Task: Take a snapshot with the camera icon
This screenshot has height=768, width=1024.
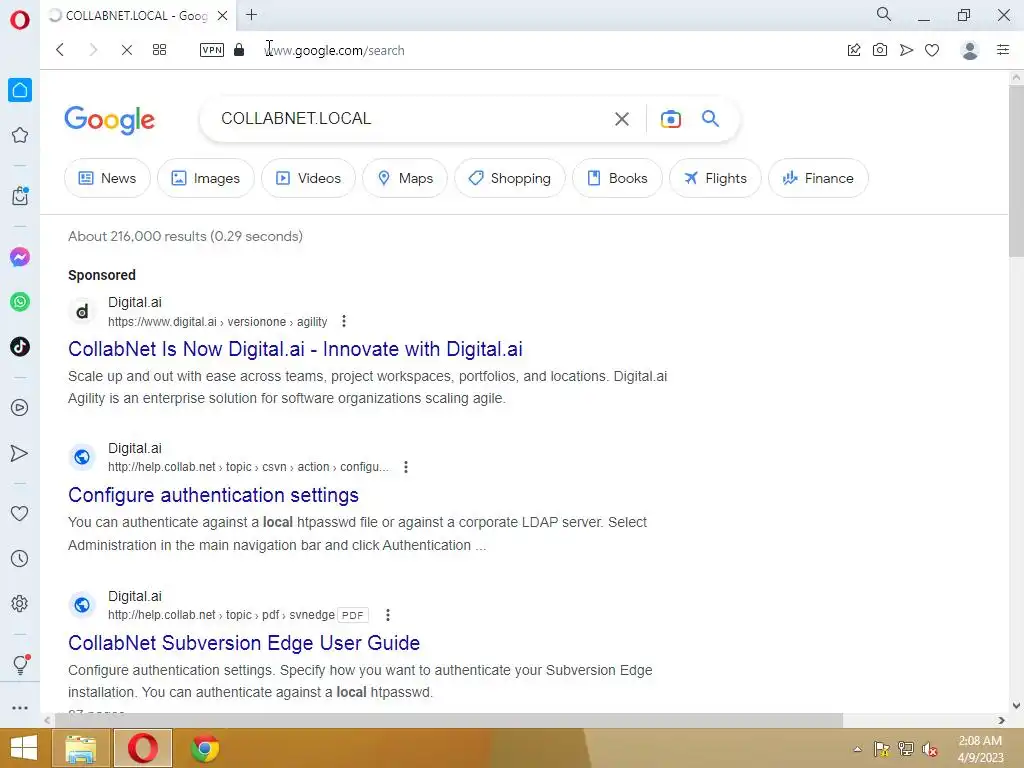Action: (x=880, y=50)
